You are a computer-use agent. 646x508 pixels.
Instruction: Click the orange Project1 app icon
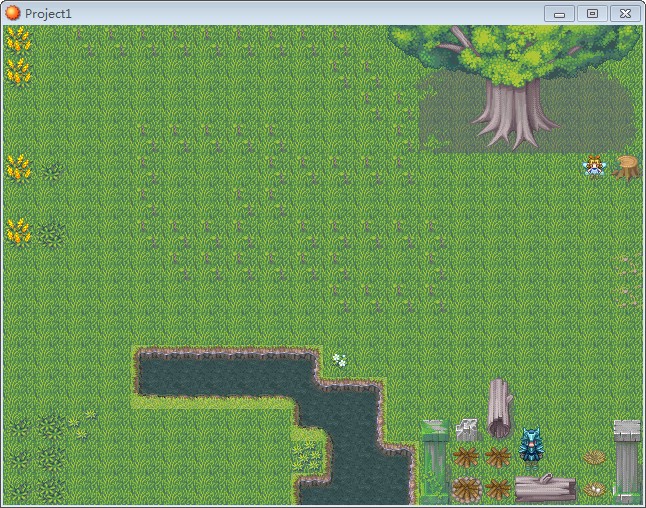[12, 13]
